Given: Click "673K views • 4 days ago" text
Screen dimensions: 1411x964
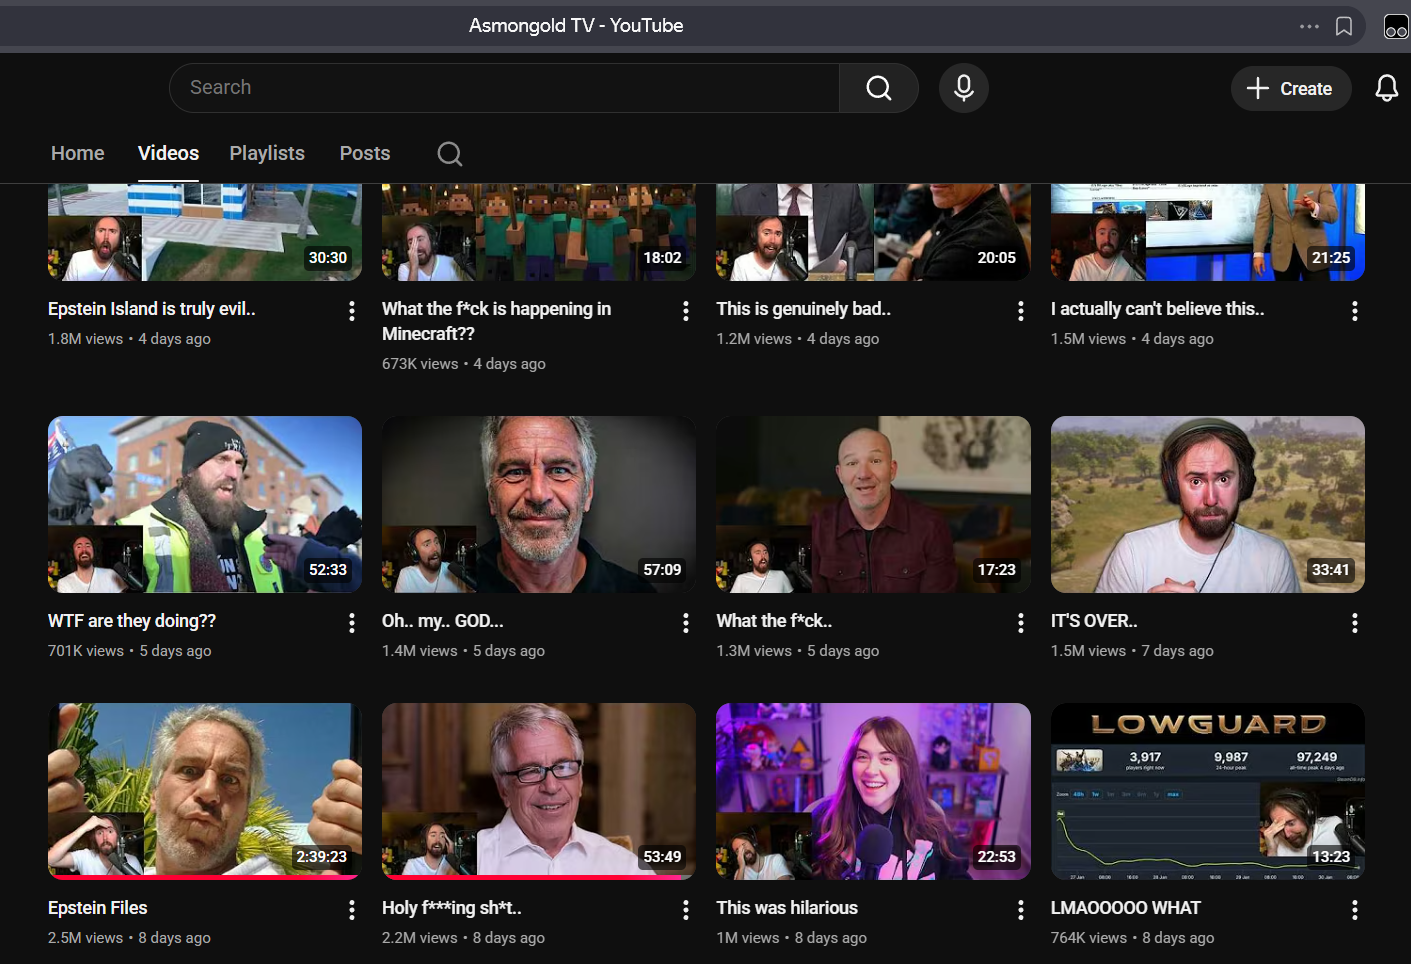Looking at the screenshot, I should [464, 364].
